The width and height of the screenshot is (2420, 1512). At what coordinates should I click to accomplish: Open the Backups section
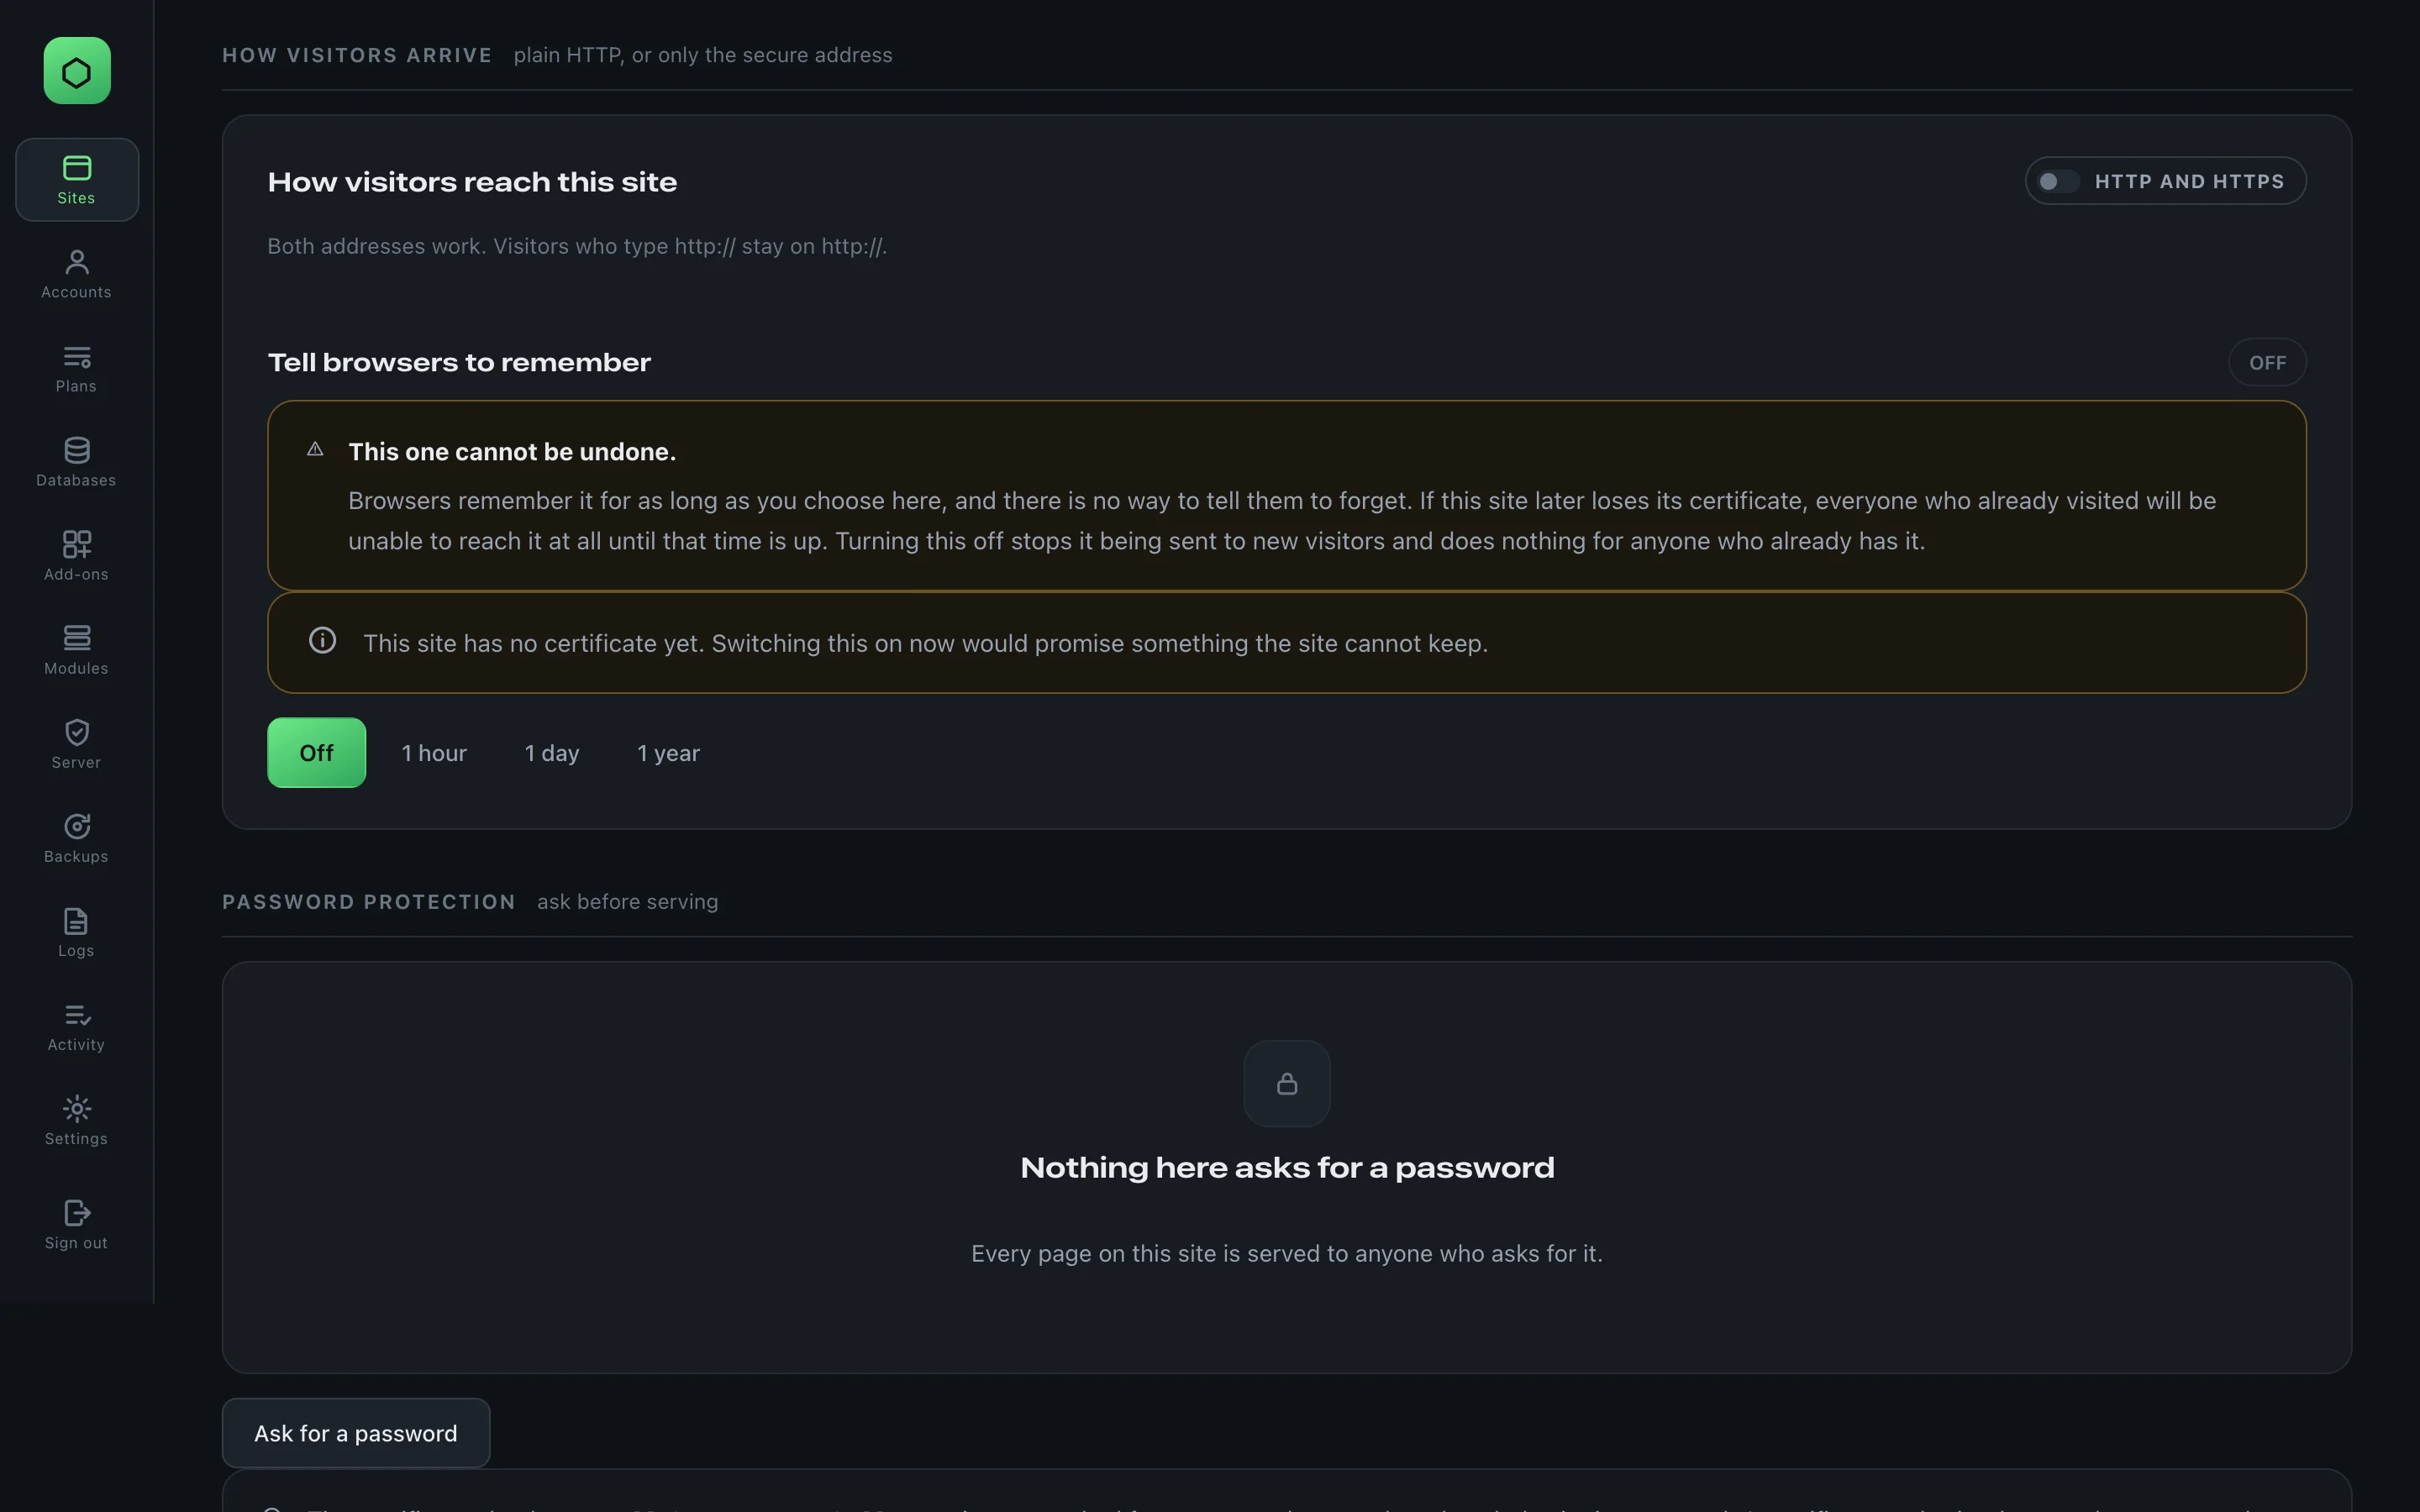(x=77, y=838)
